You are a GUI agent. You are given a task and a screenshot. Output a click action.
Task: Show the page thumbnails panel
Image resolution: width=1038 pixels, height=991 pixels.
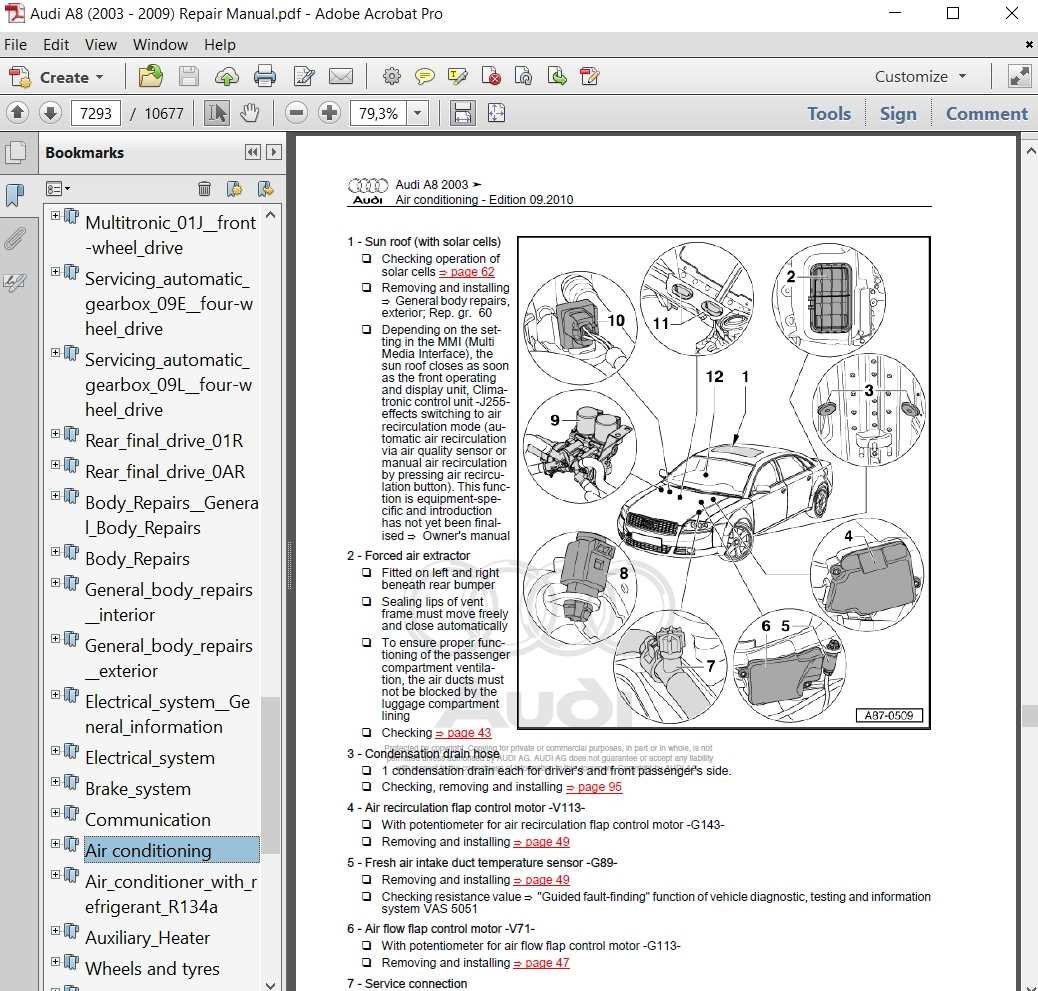15,153
